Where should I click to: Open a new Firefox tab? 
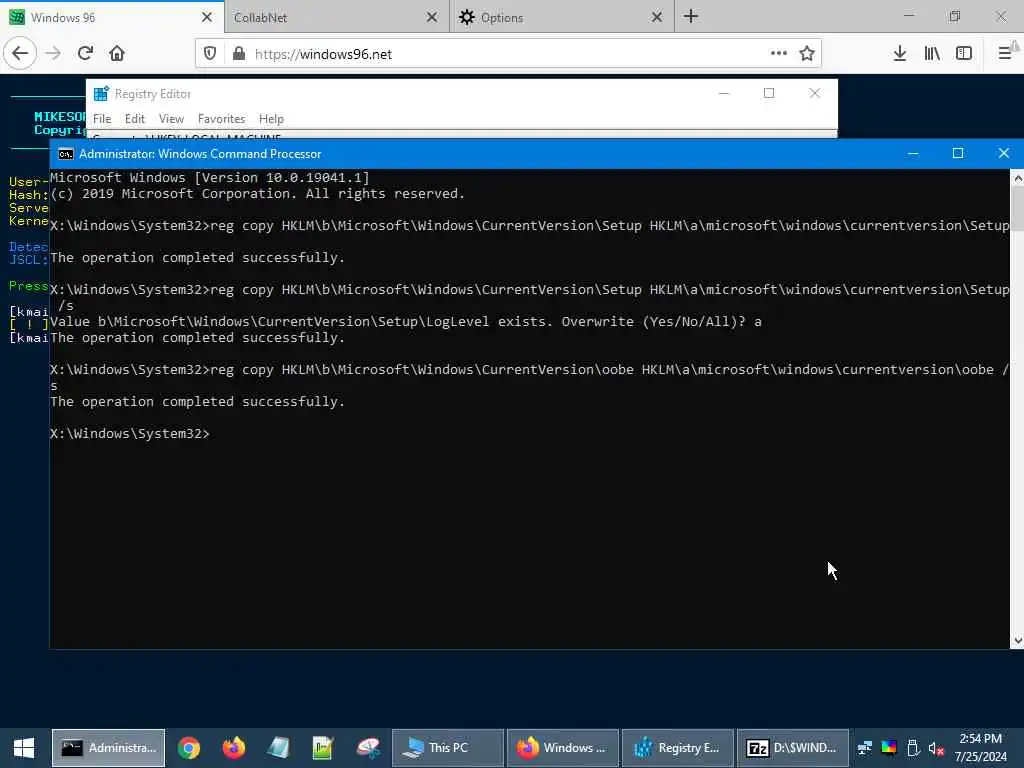(x=691, y=17)
